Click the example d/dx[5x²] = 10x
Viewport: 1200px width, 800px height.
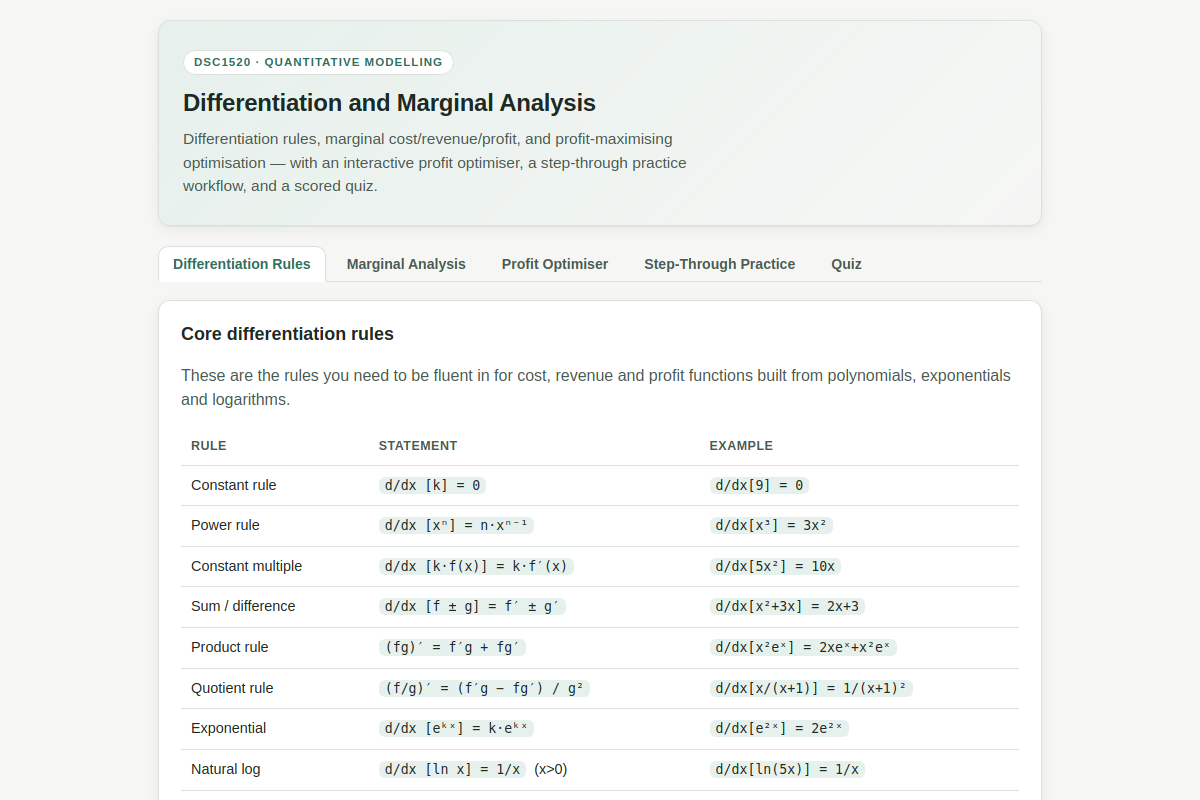point(775,566)
